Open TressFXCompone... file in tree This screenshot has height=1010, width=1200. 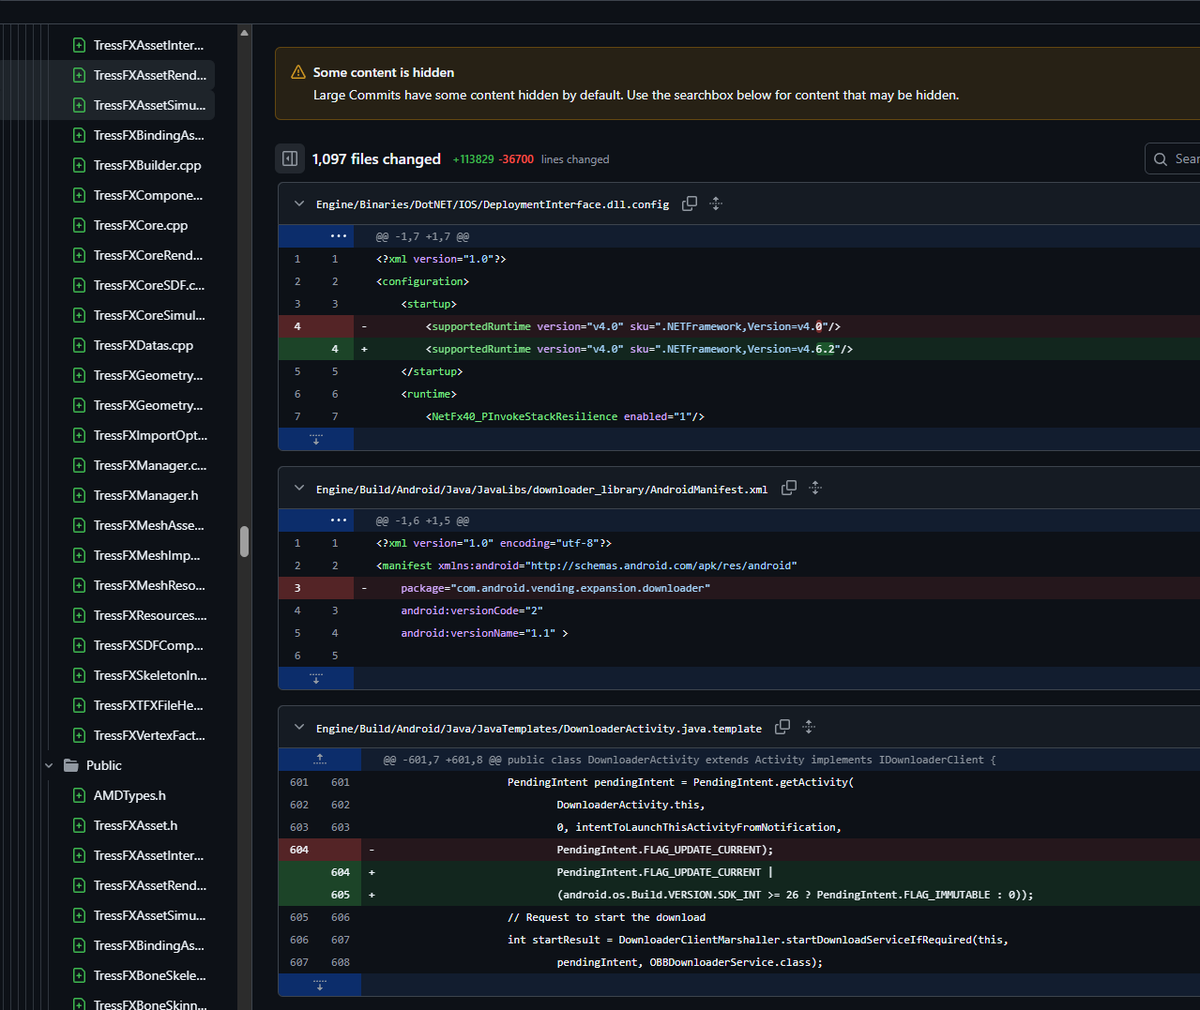click(148, 195)
